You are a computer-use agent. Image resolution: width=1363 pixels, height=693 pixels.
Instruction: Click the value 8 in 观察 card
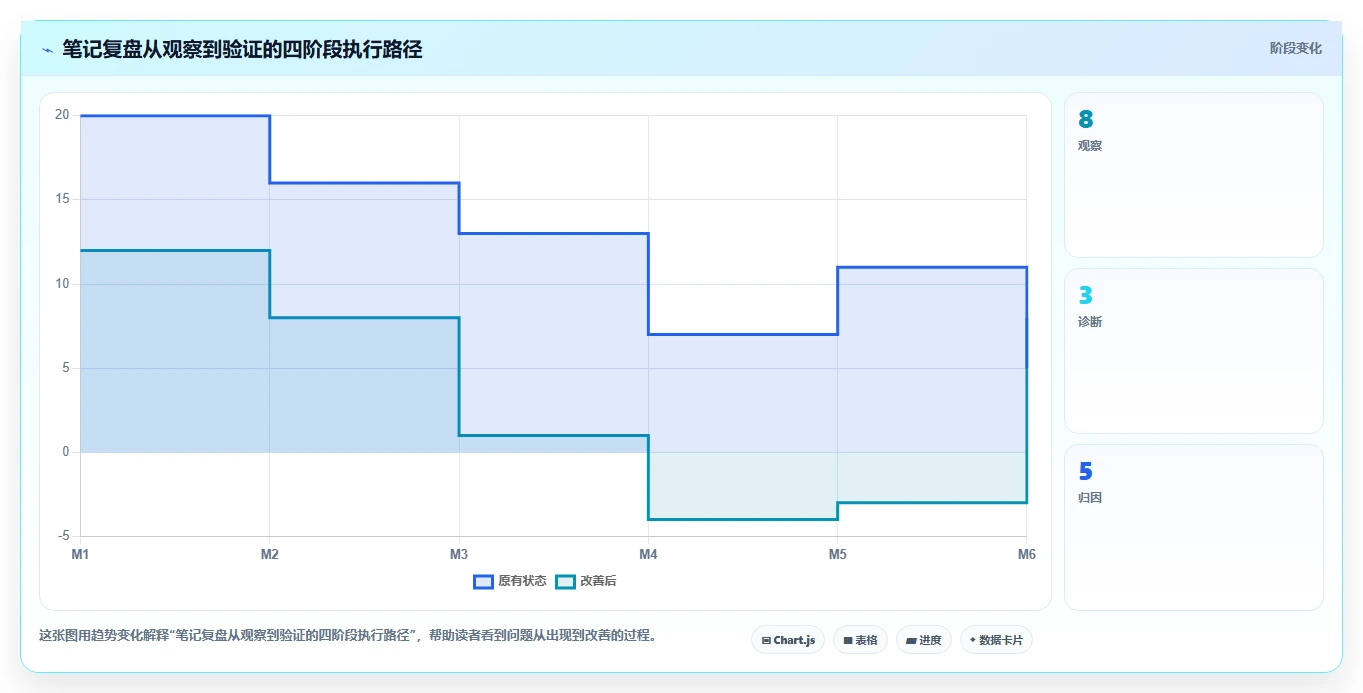click(1086, 120)
